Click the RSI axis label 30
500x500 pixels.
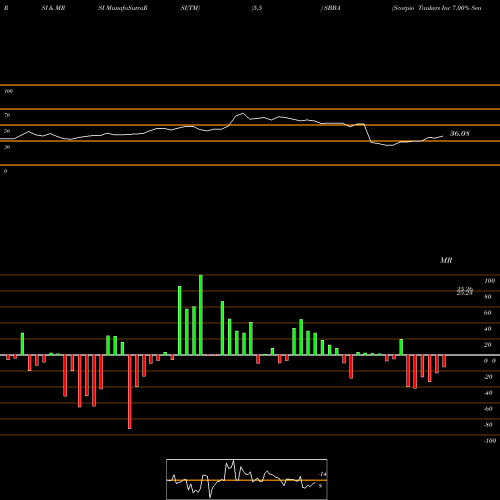[7, 147]
